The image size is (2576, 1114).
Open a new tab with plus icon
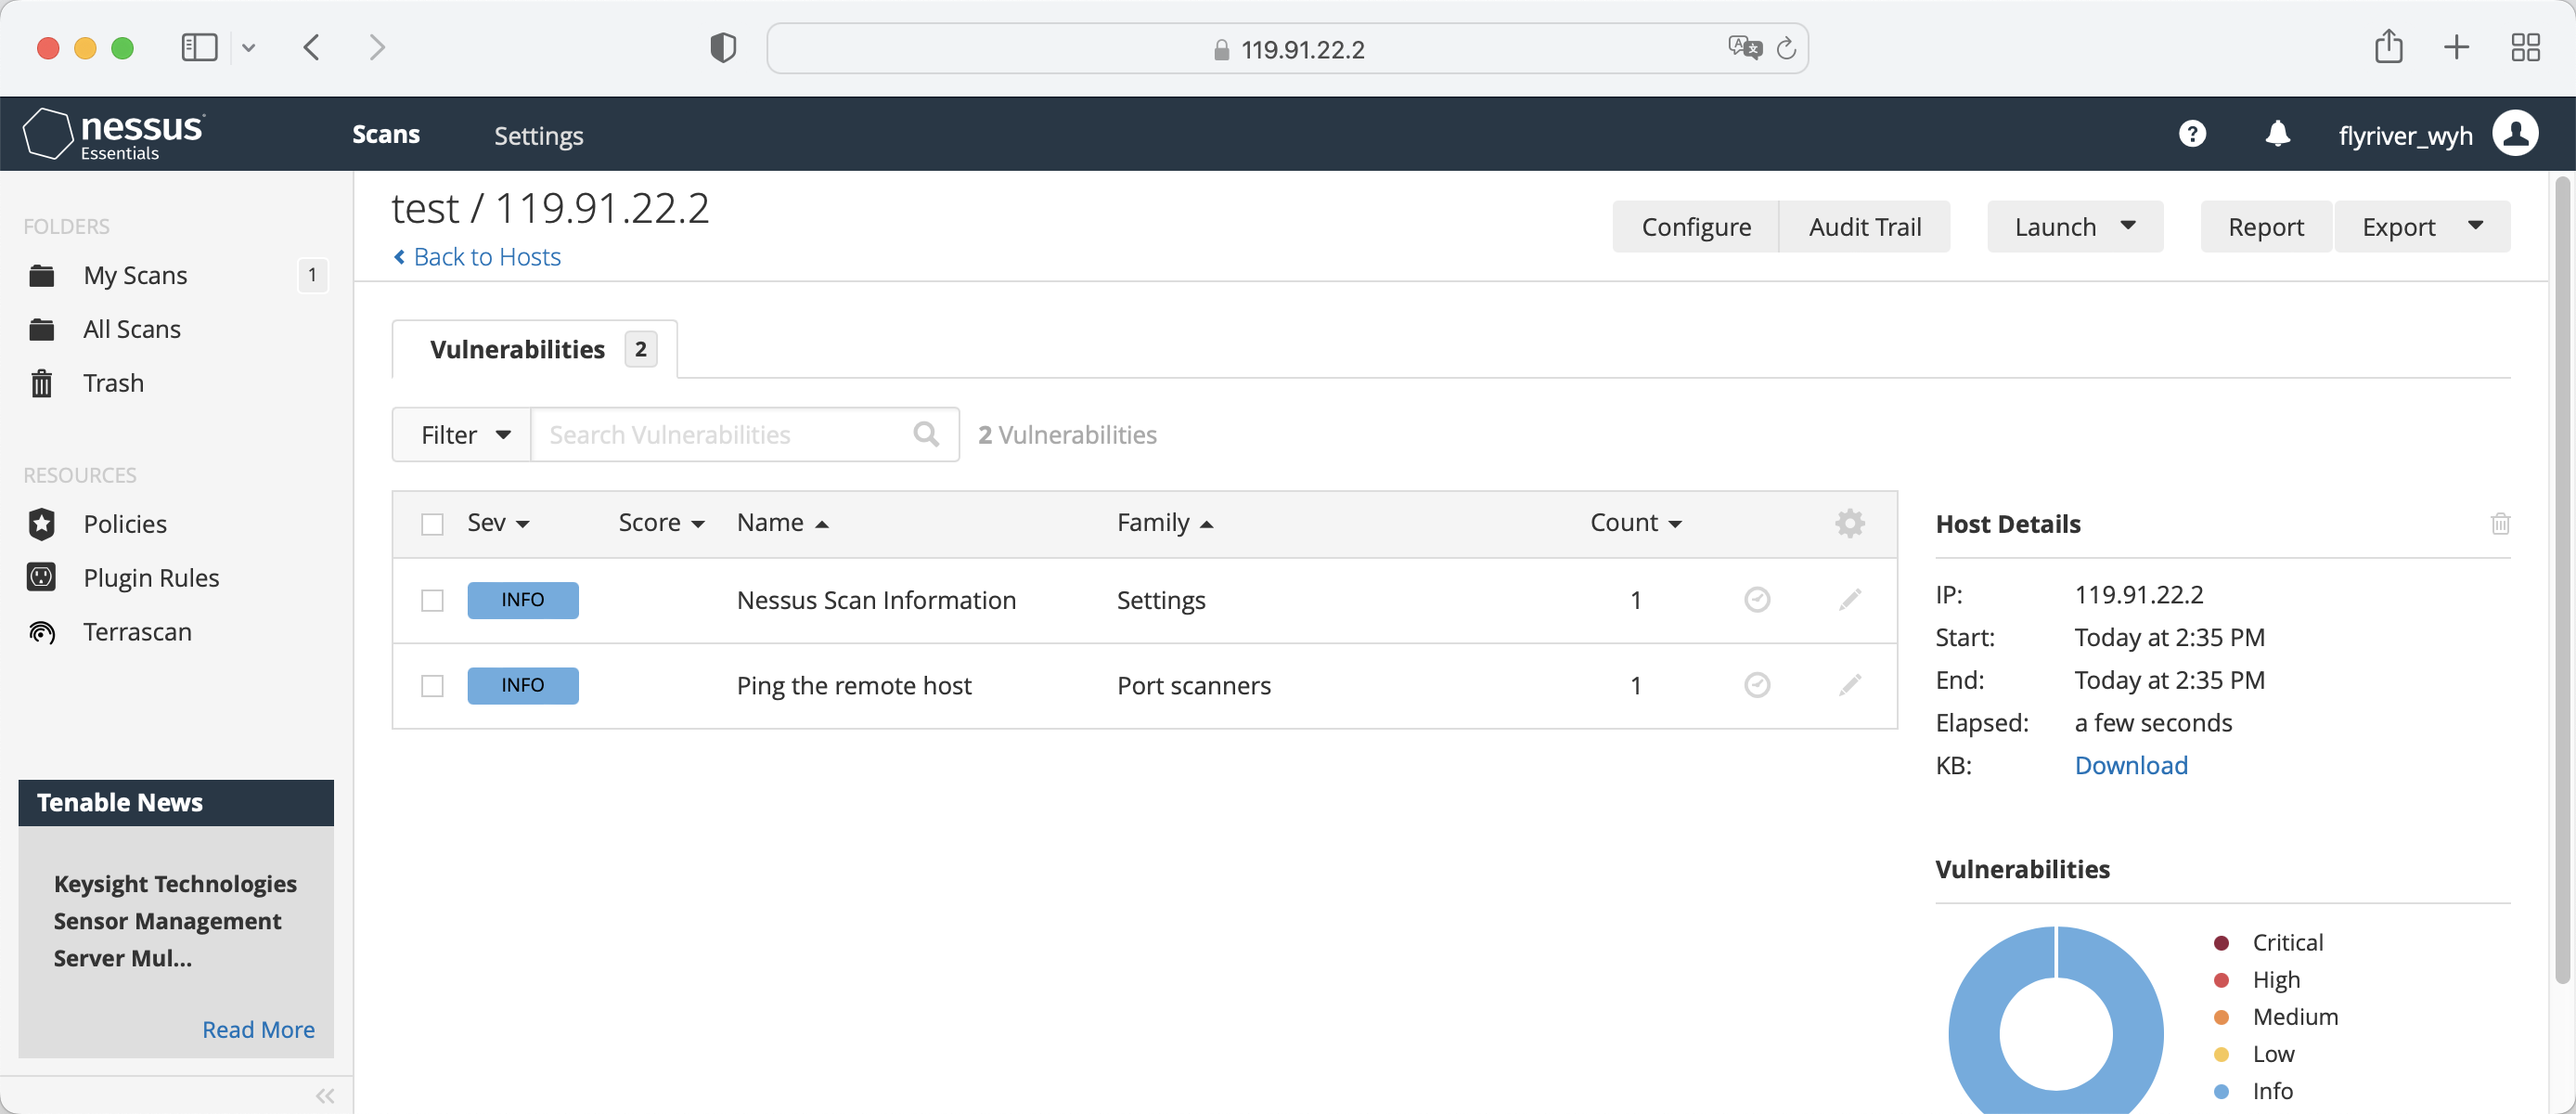[2457, 47]
